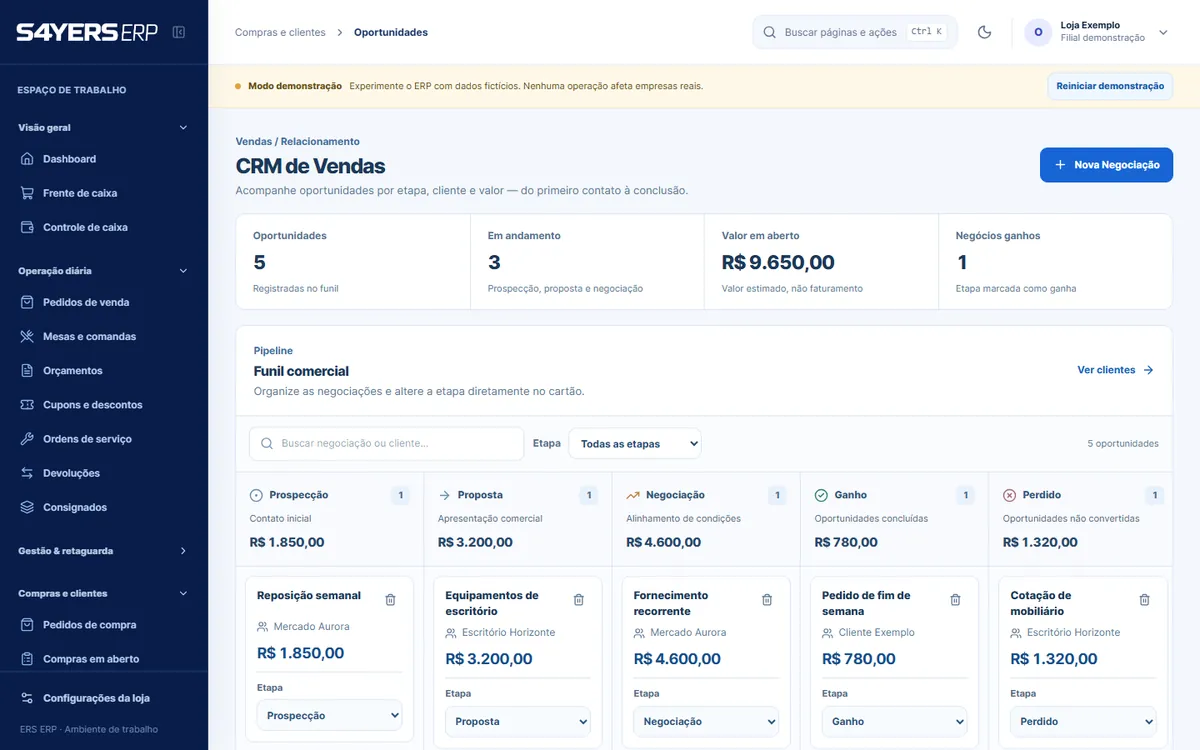Open Pedidos de venda menu item
This screenshot has width=1200, height=750.
point(104,302)
